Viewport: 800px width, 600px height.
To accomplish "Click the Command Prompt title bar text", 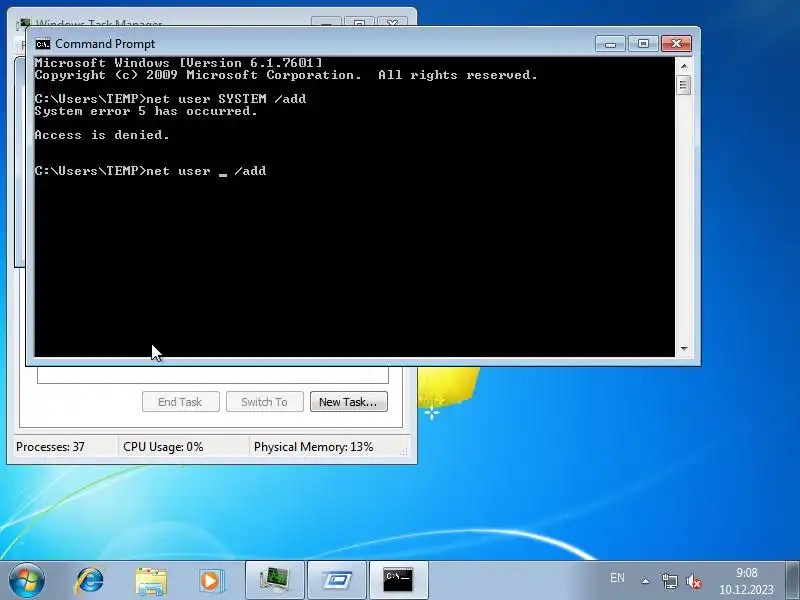I will tap(105, 44).
